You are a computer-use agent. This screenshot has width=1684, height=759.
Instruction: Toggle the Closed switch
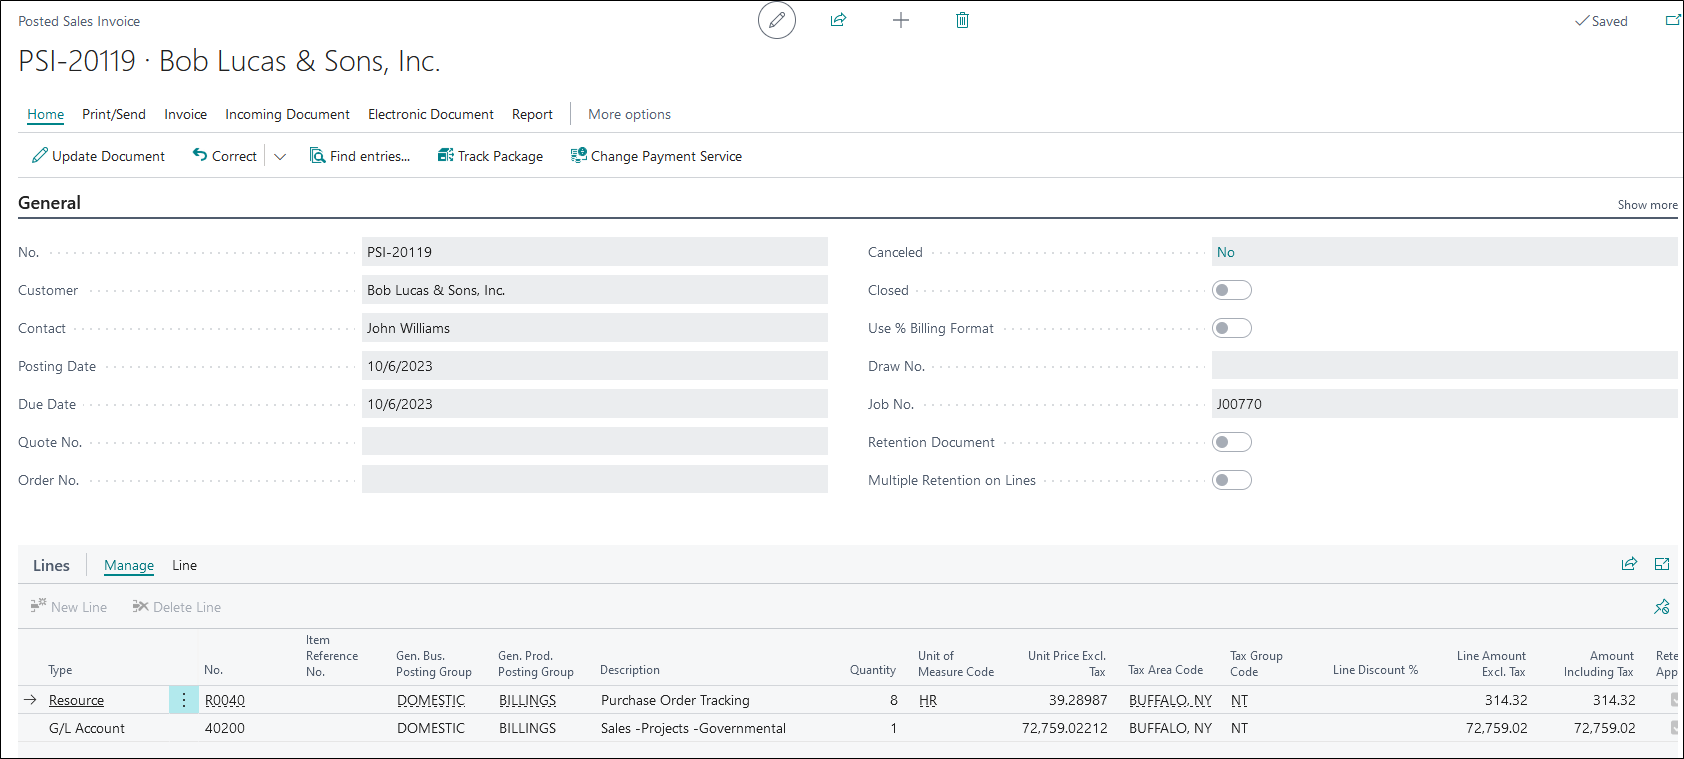click(1231, 290)
